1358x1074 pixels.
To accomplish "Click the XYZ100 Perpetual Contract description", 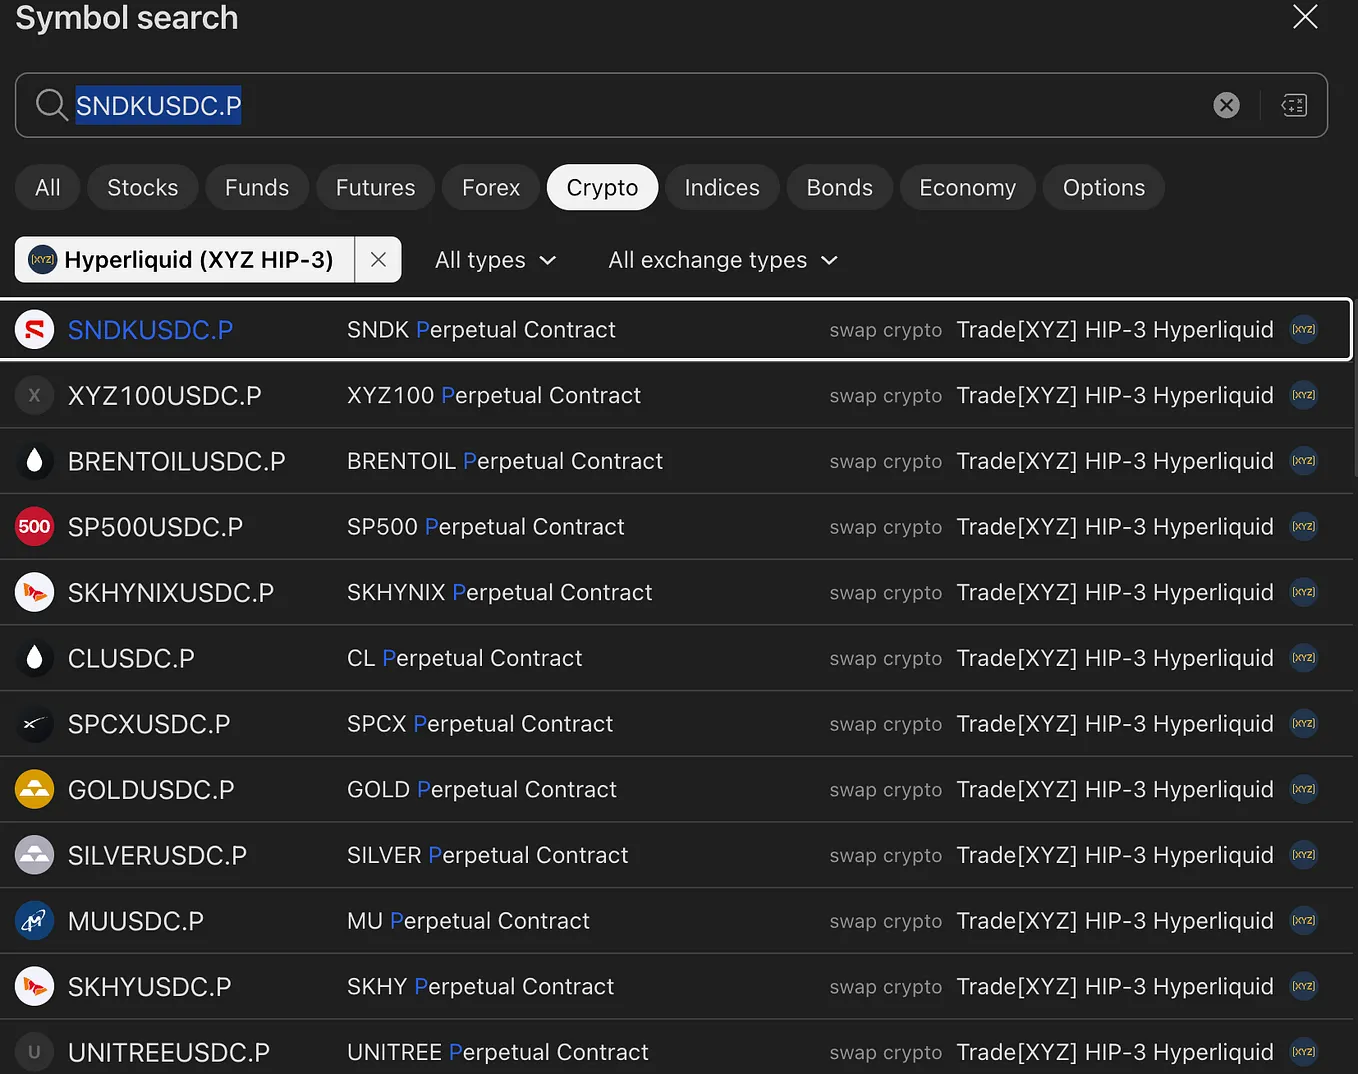I will point(494,396).
